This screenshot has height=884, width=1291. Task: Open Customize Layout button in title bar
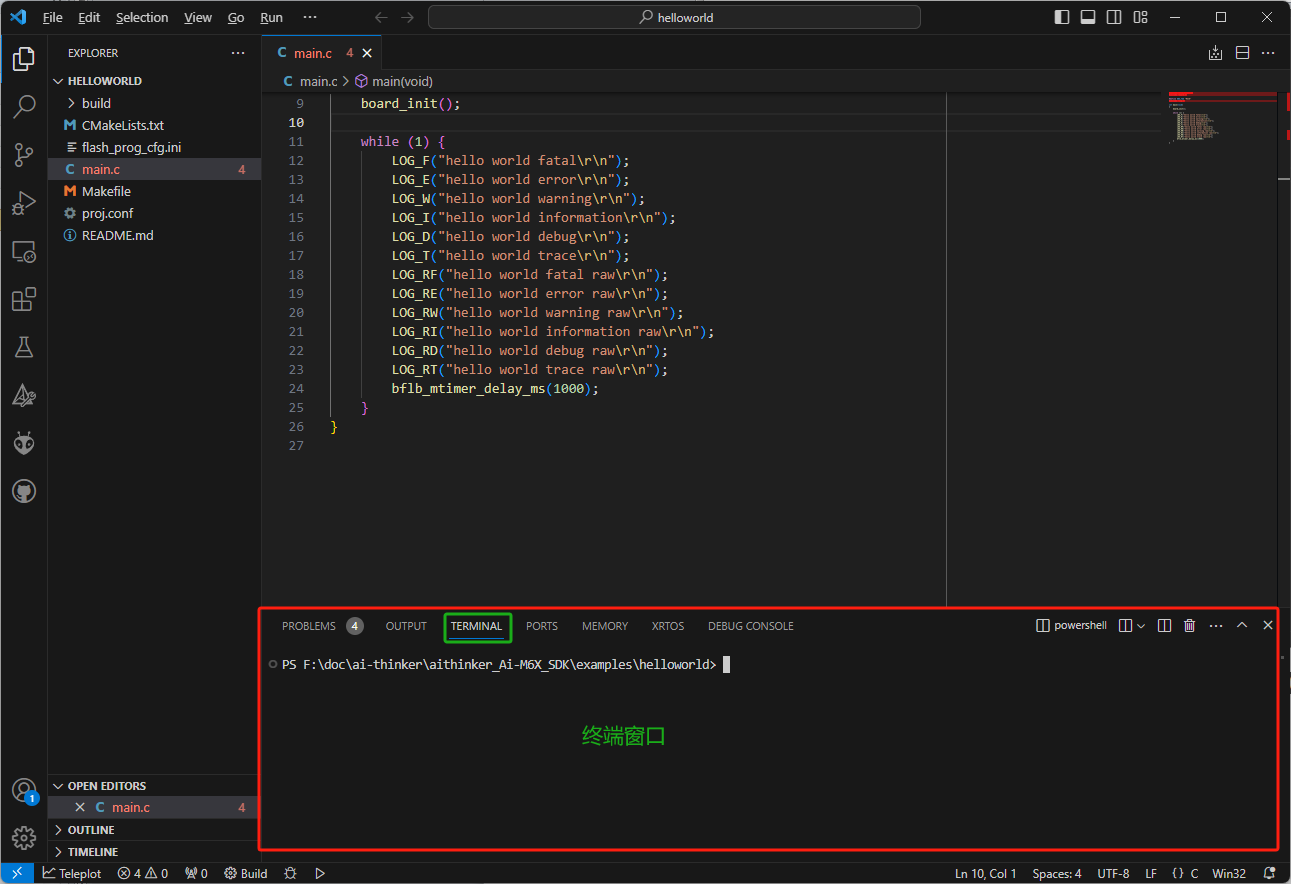click(1141, 17)
